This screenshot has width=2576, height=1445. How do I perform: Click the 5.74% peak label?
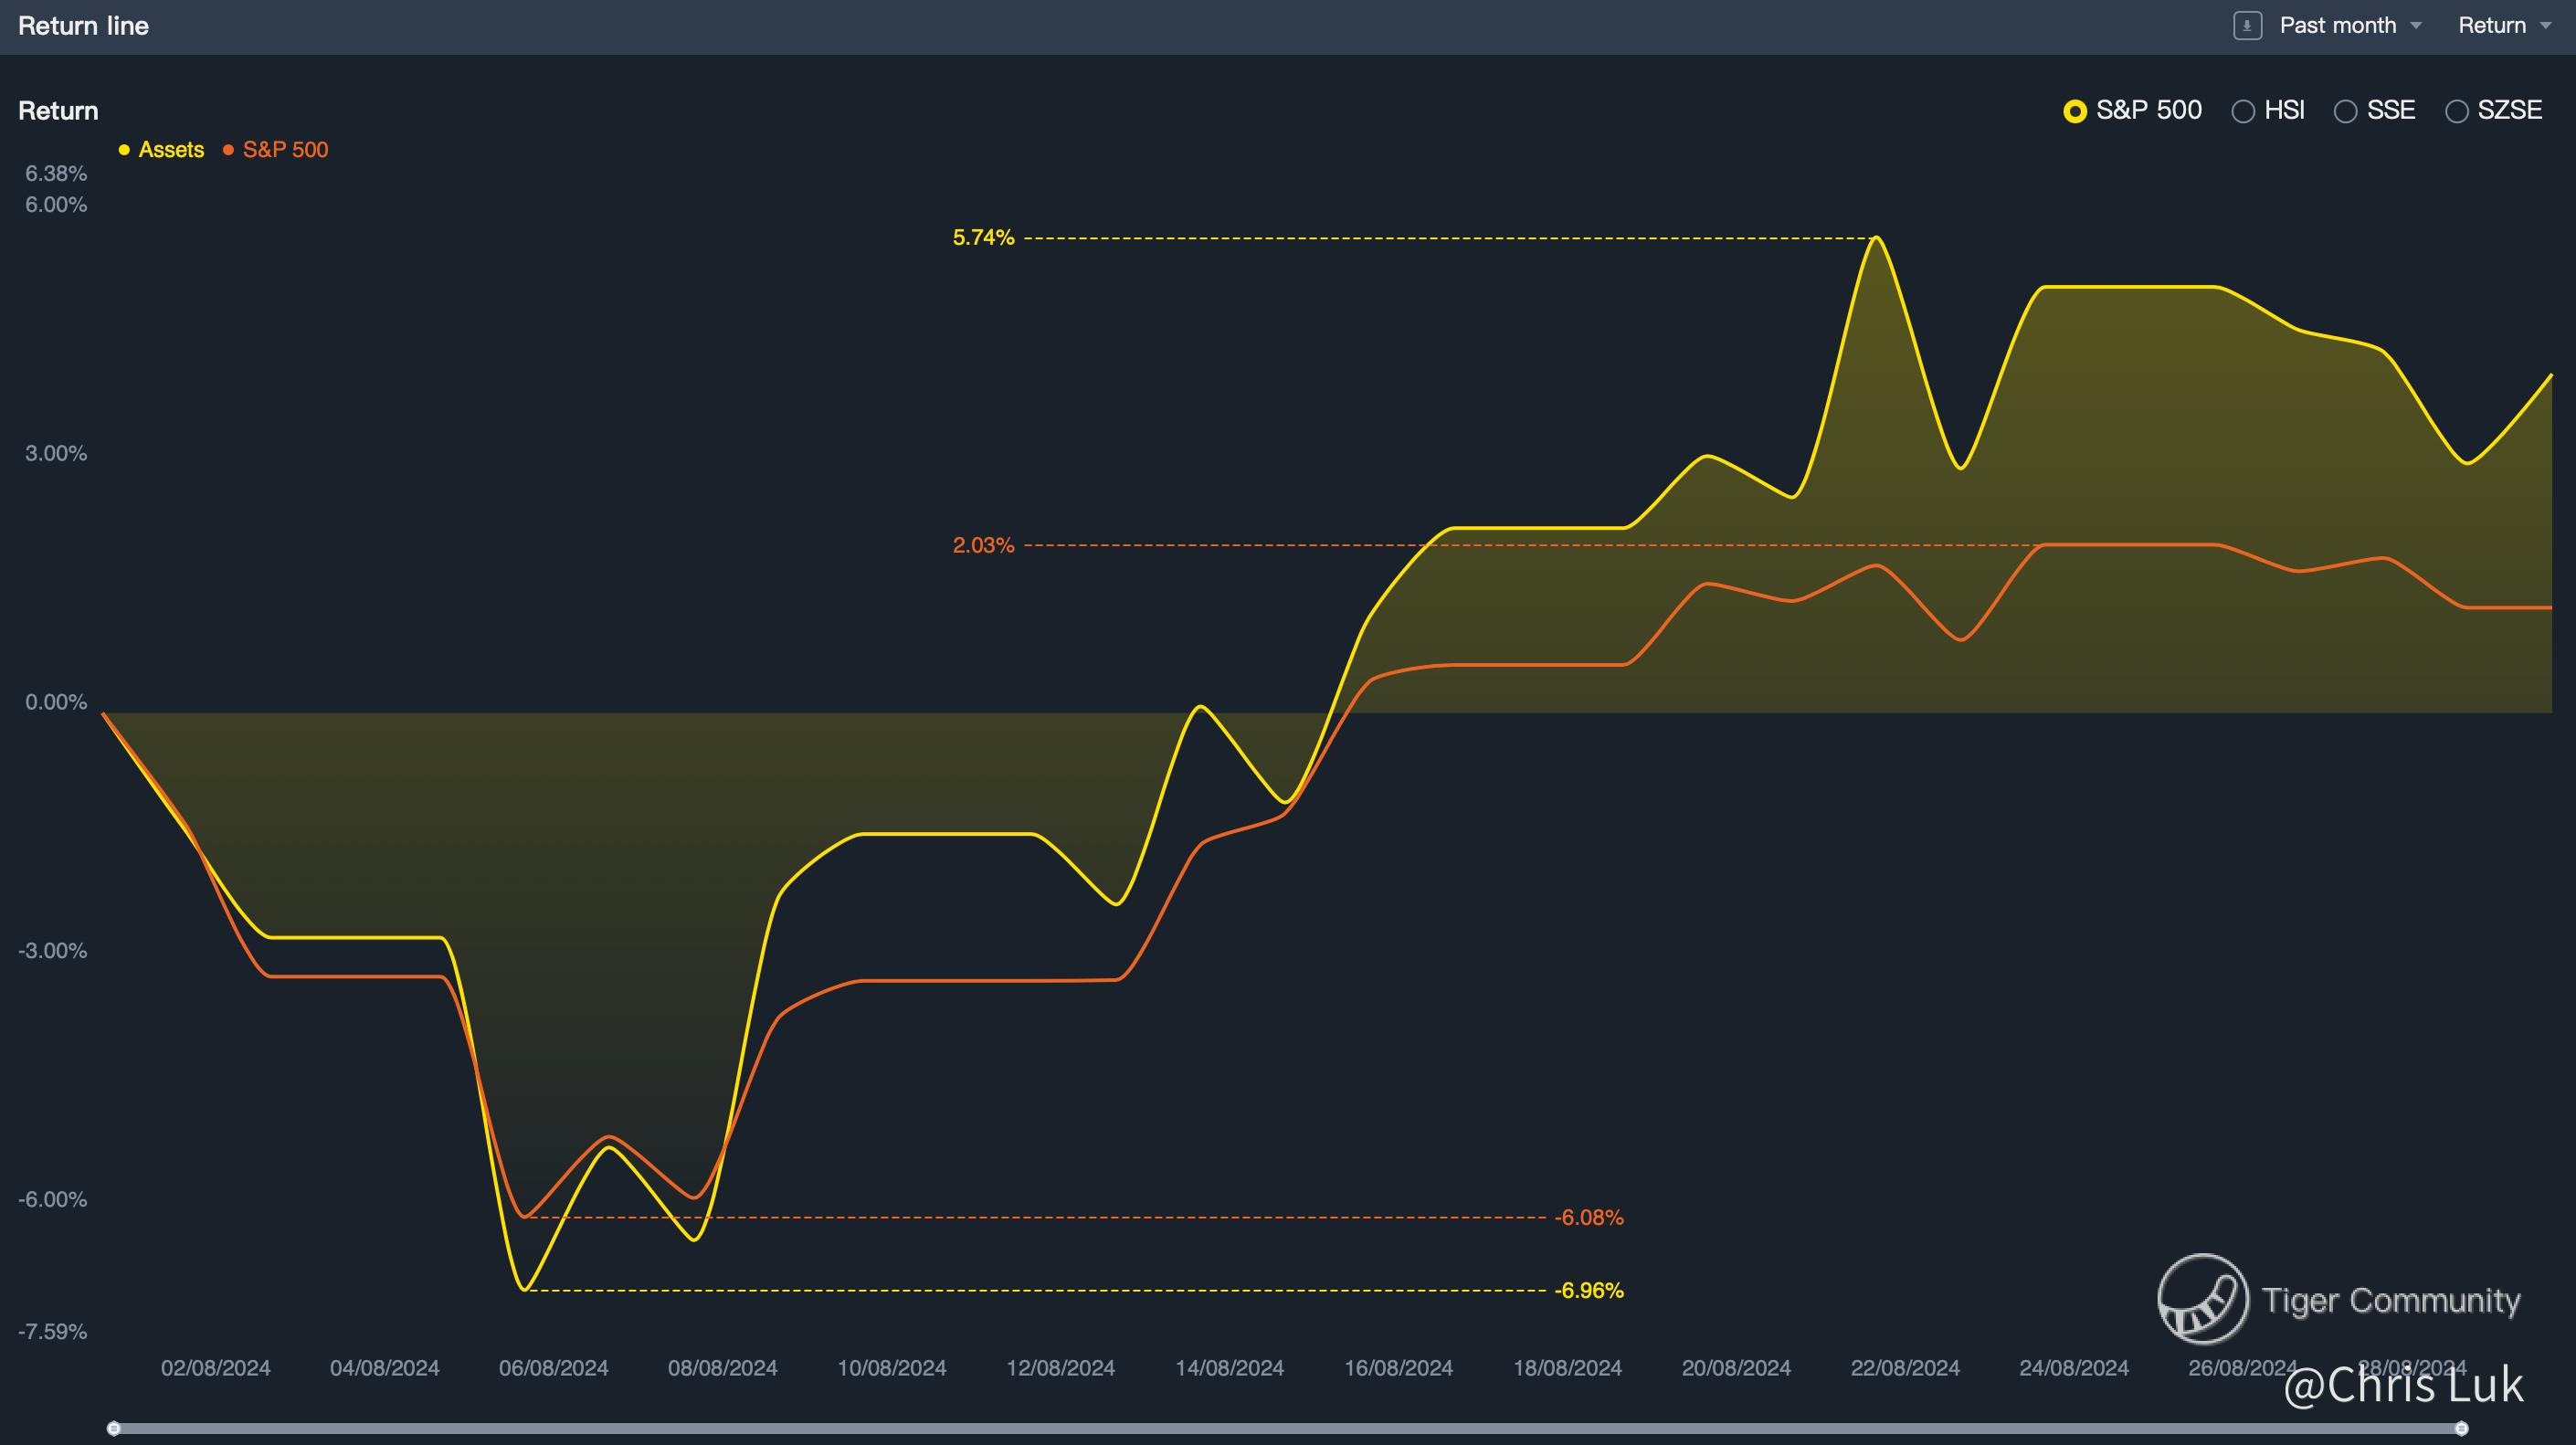(x=983, y=238)
